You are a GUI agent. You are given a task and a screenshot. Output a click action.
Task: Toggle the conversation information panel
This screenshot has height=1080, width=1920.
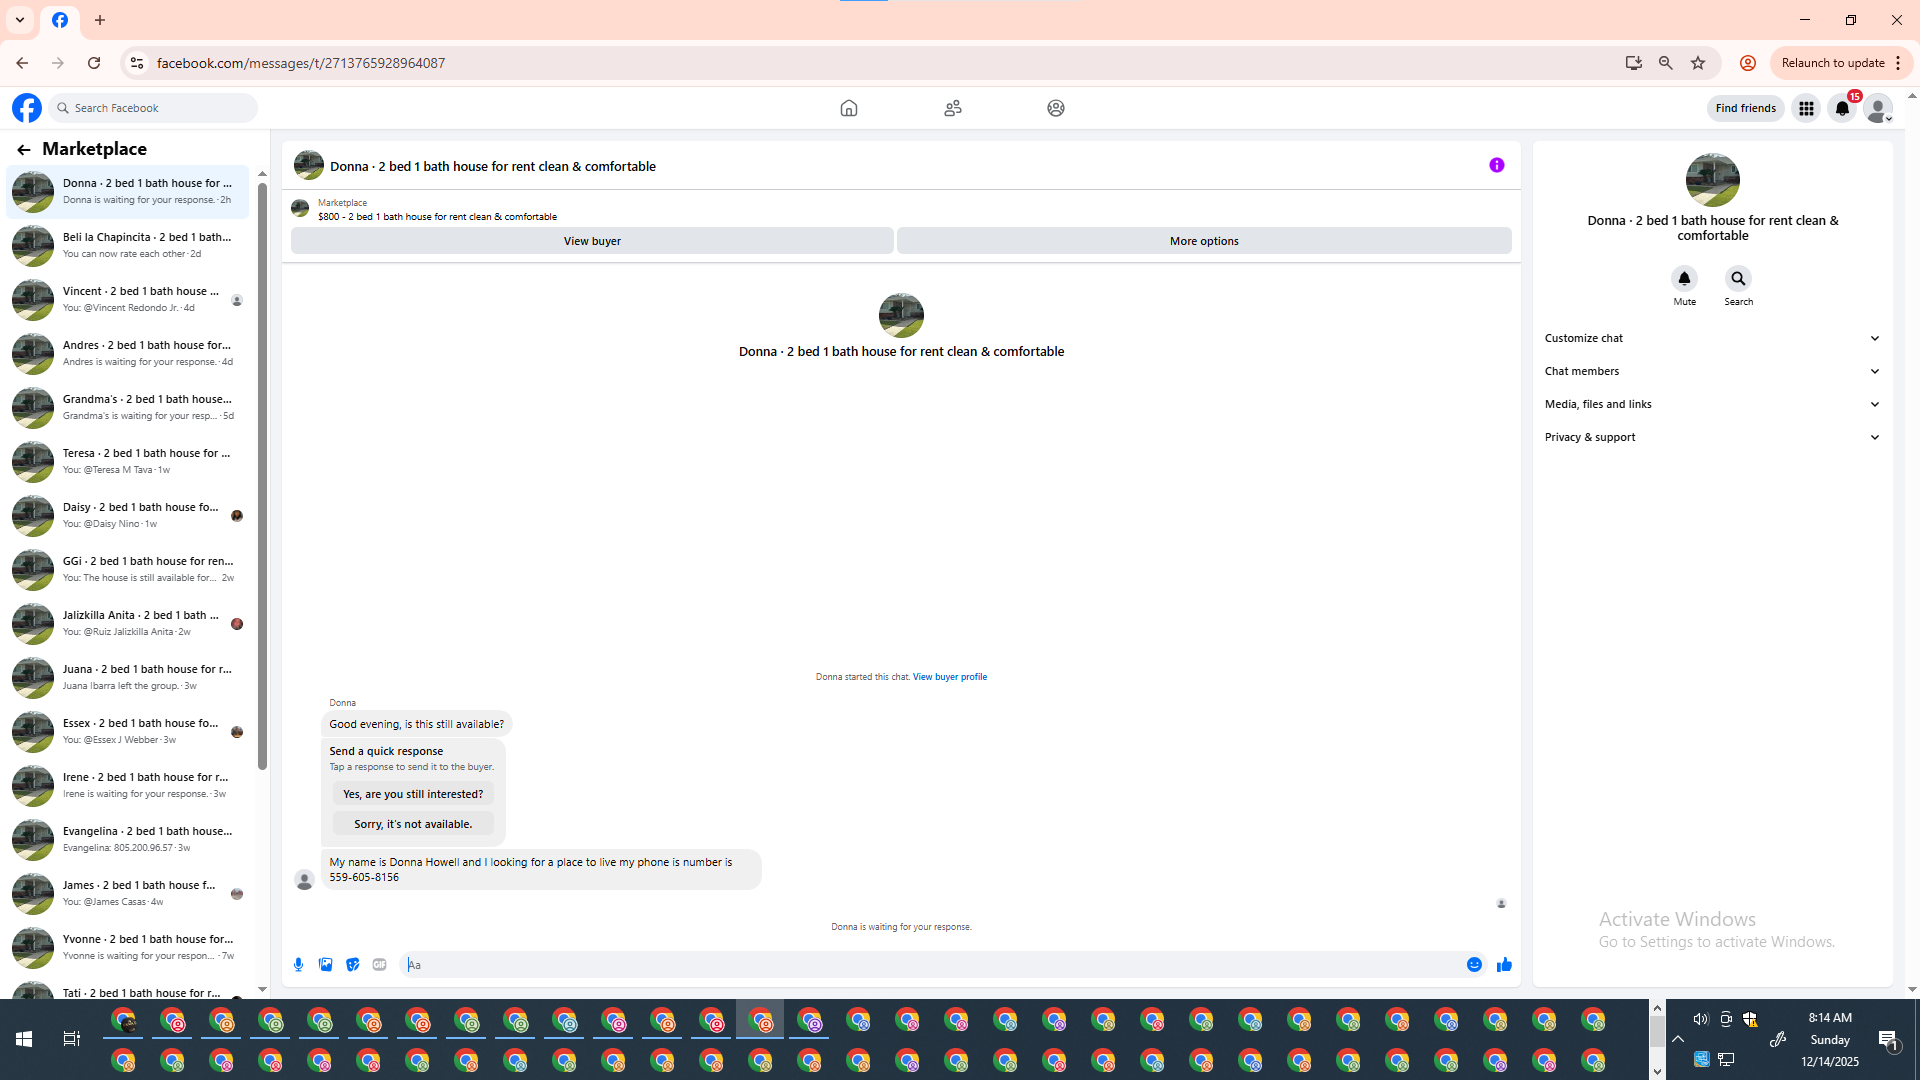[x=1496, y=165]
